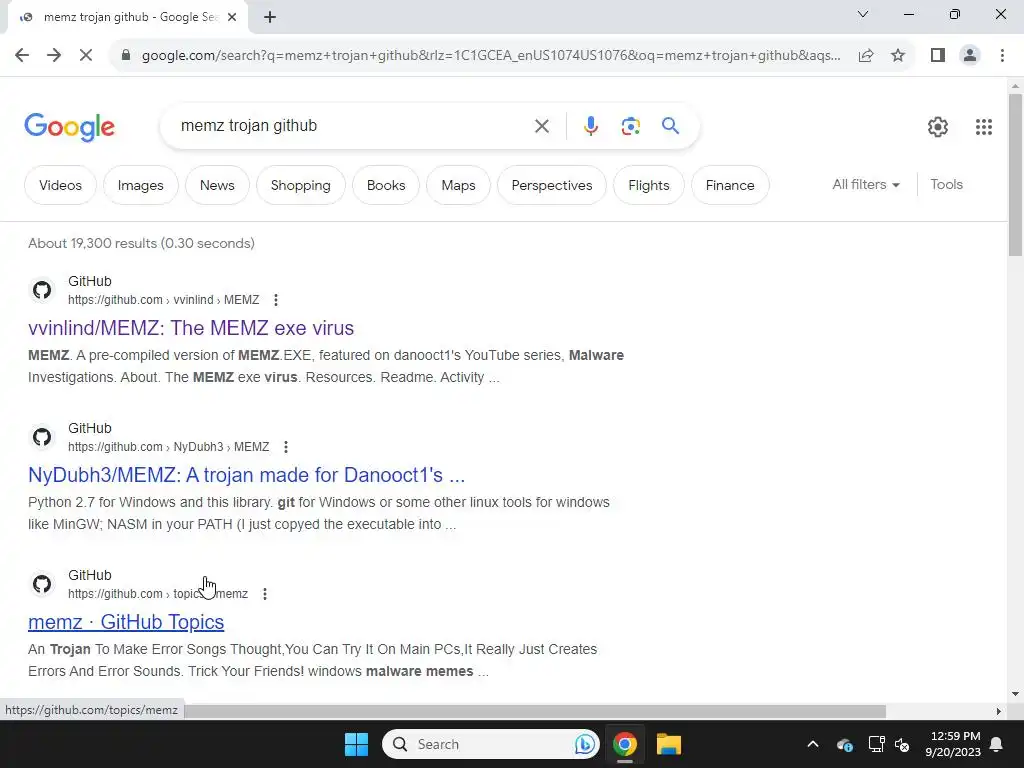This screenshot has height=768, width=1024.
Task: View site information via the lock icon
Action: [x=126, y=55]
